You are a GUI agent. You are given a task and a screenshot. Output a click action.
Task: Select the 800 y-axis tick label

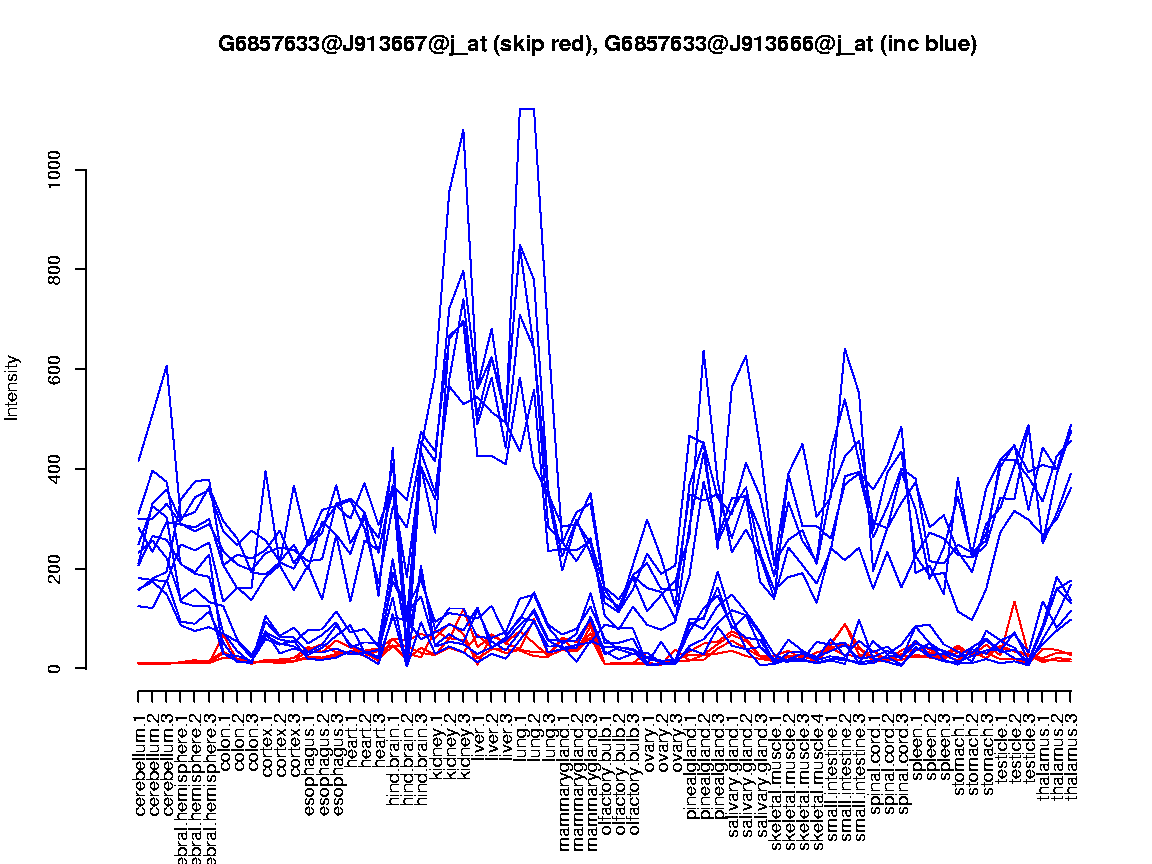pos(53,270)
